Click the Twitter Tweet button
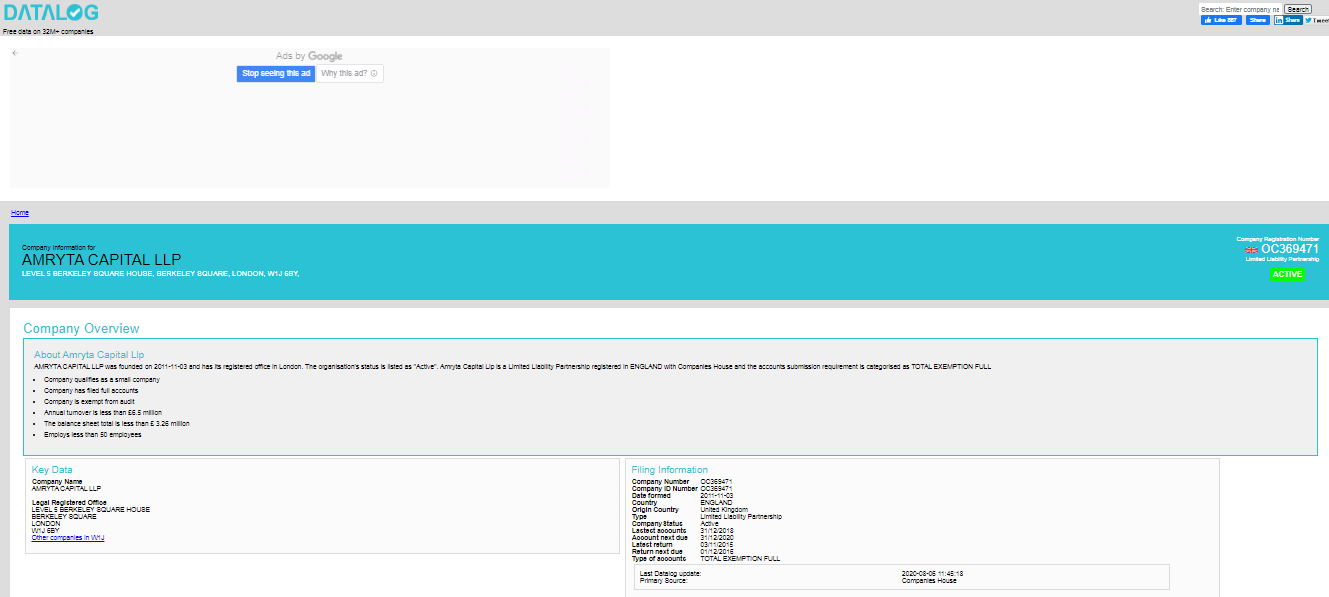This screenshot has width=1329, height=597. click(x=1317, y=20)
